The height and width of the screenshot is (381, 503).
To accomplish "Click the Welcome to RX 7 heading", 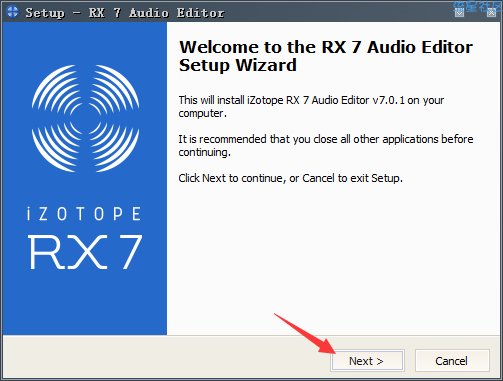I will point(326,47).
